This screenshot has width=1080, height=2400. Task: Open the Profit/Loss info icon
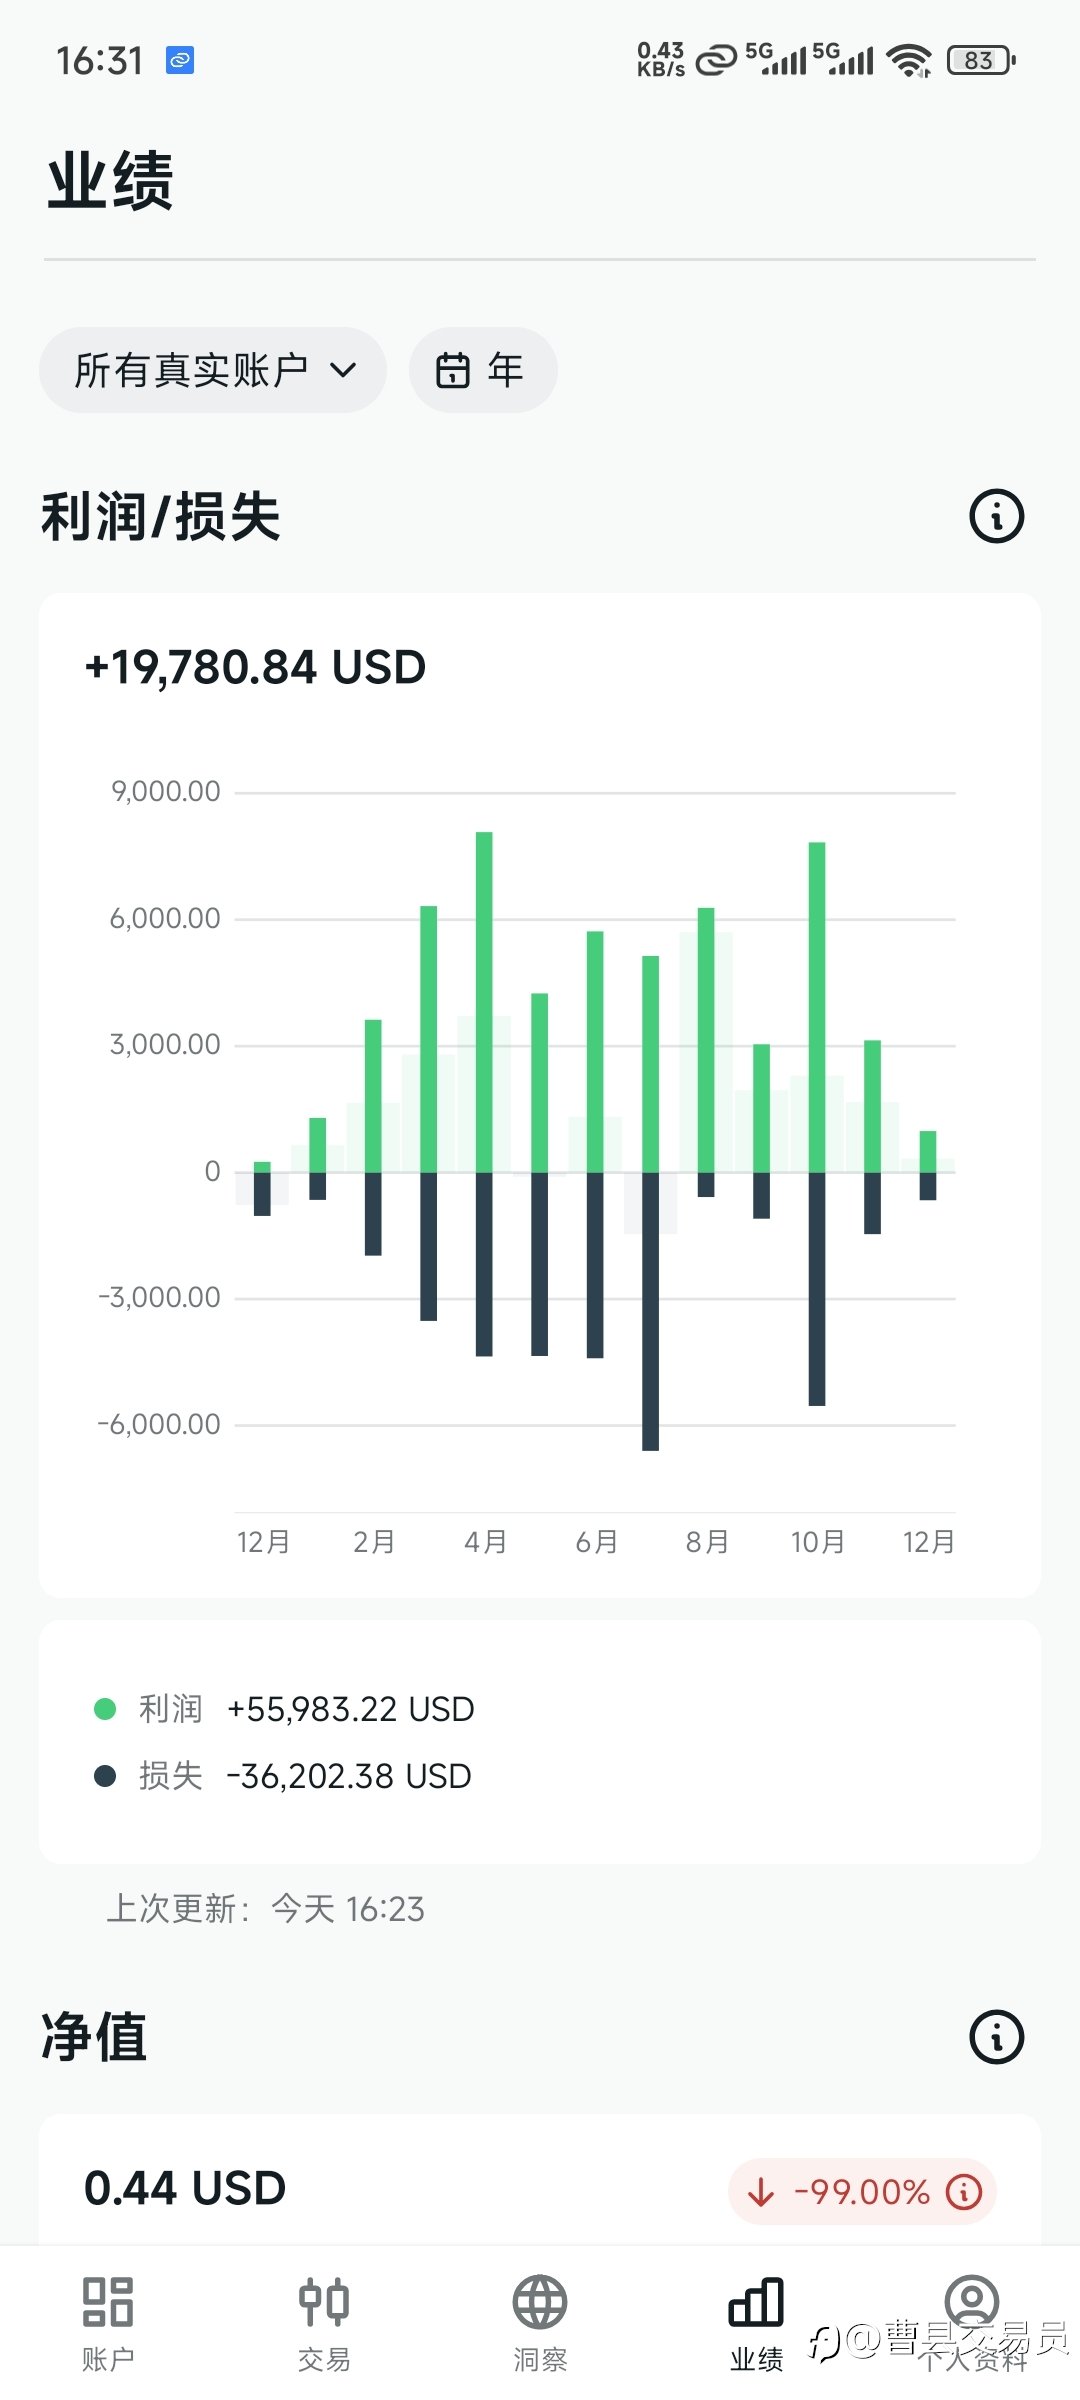coord(996,516)
